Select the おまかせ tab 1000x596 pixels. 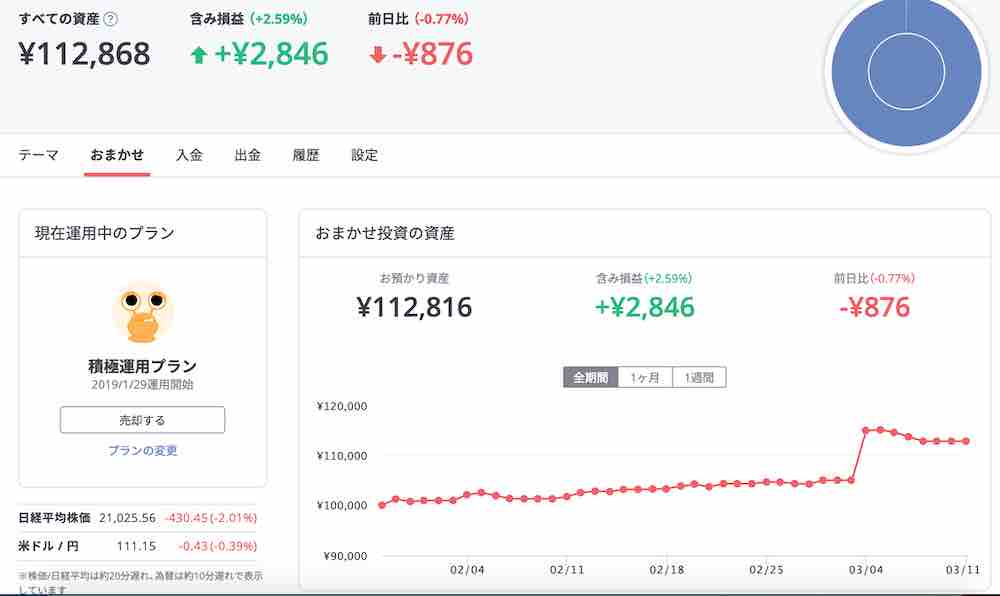click(117, 155)
